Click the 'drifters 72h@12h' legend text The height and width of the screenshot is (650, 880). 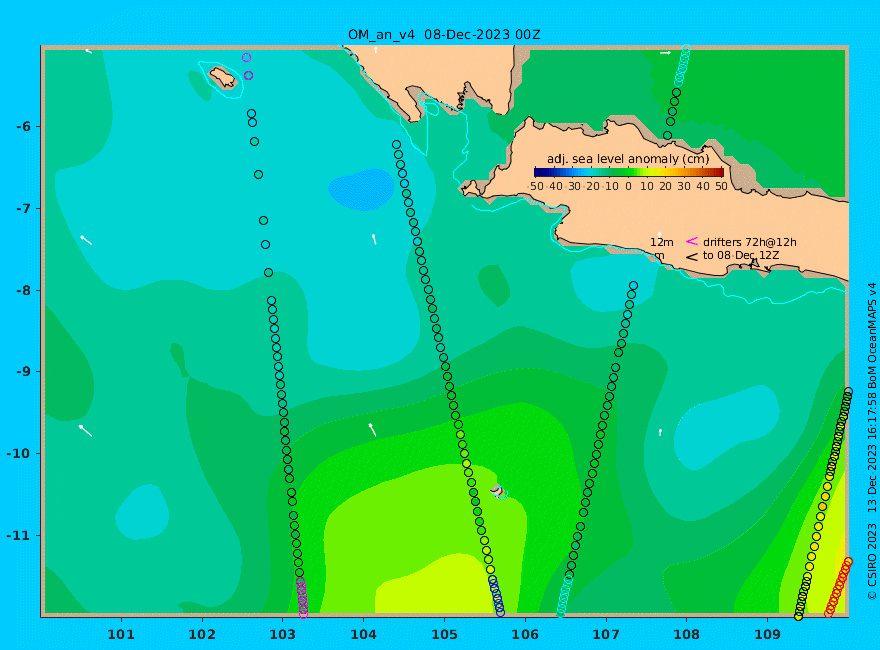tap(750, 242)
